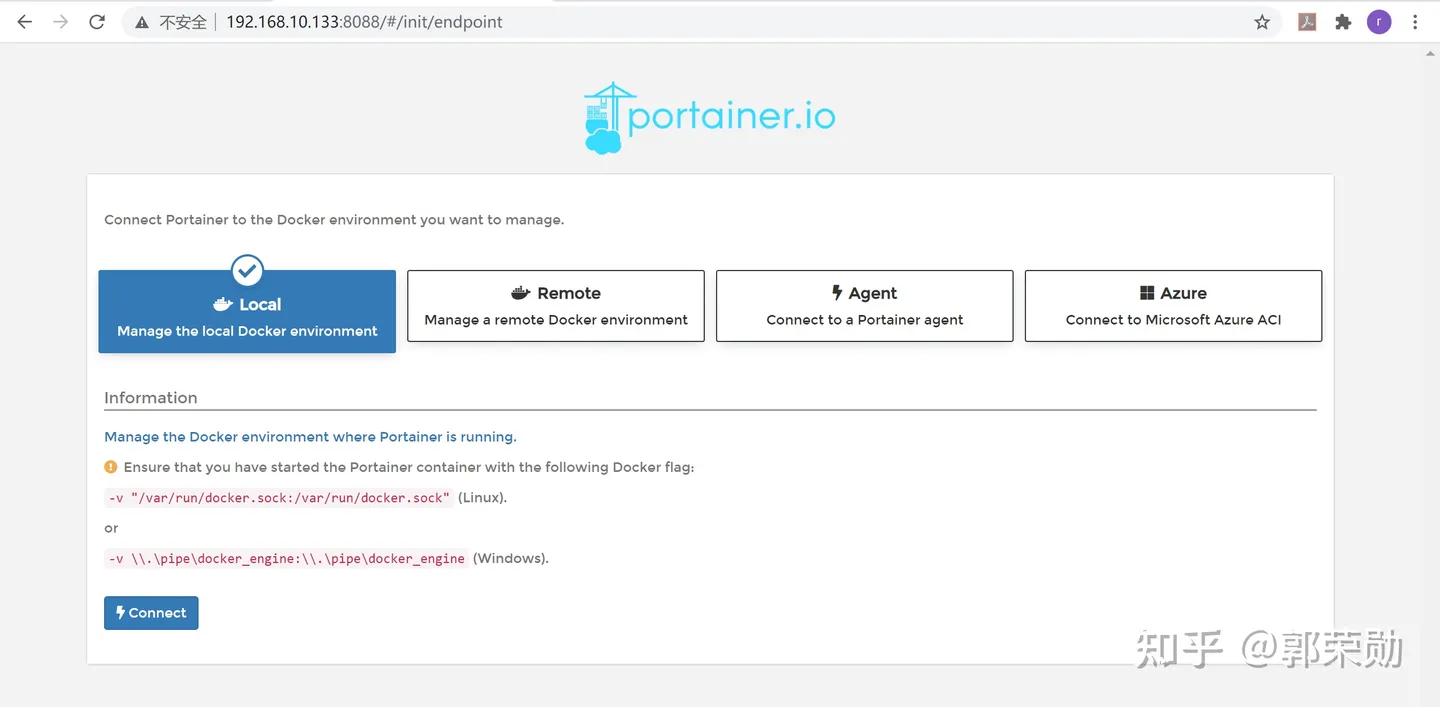Screen dimensions: 1440x707
Task: Click the Linux docker.sock flag code
Action: click(279, 498)
